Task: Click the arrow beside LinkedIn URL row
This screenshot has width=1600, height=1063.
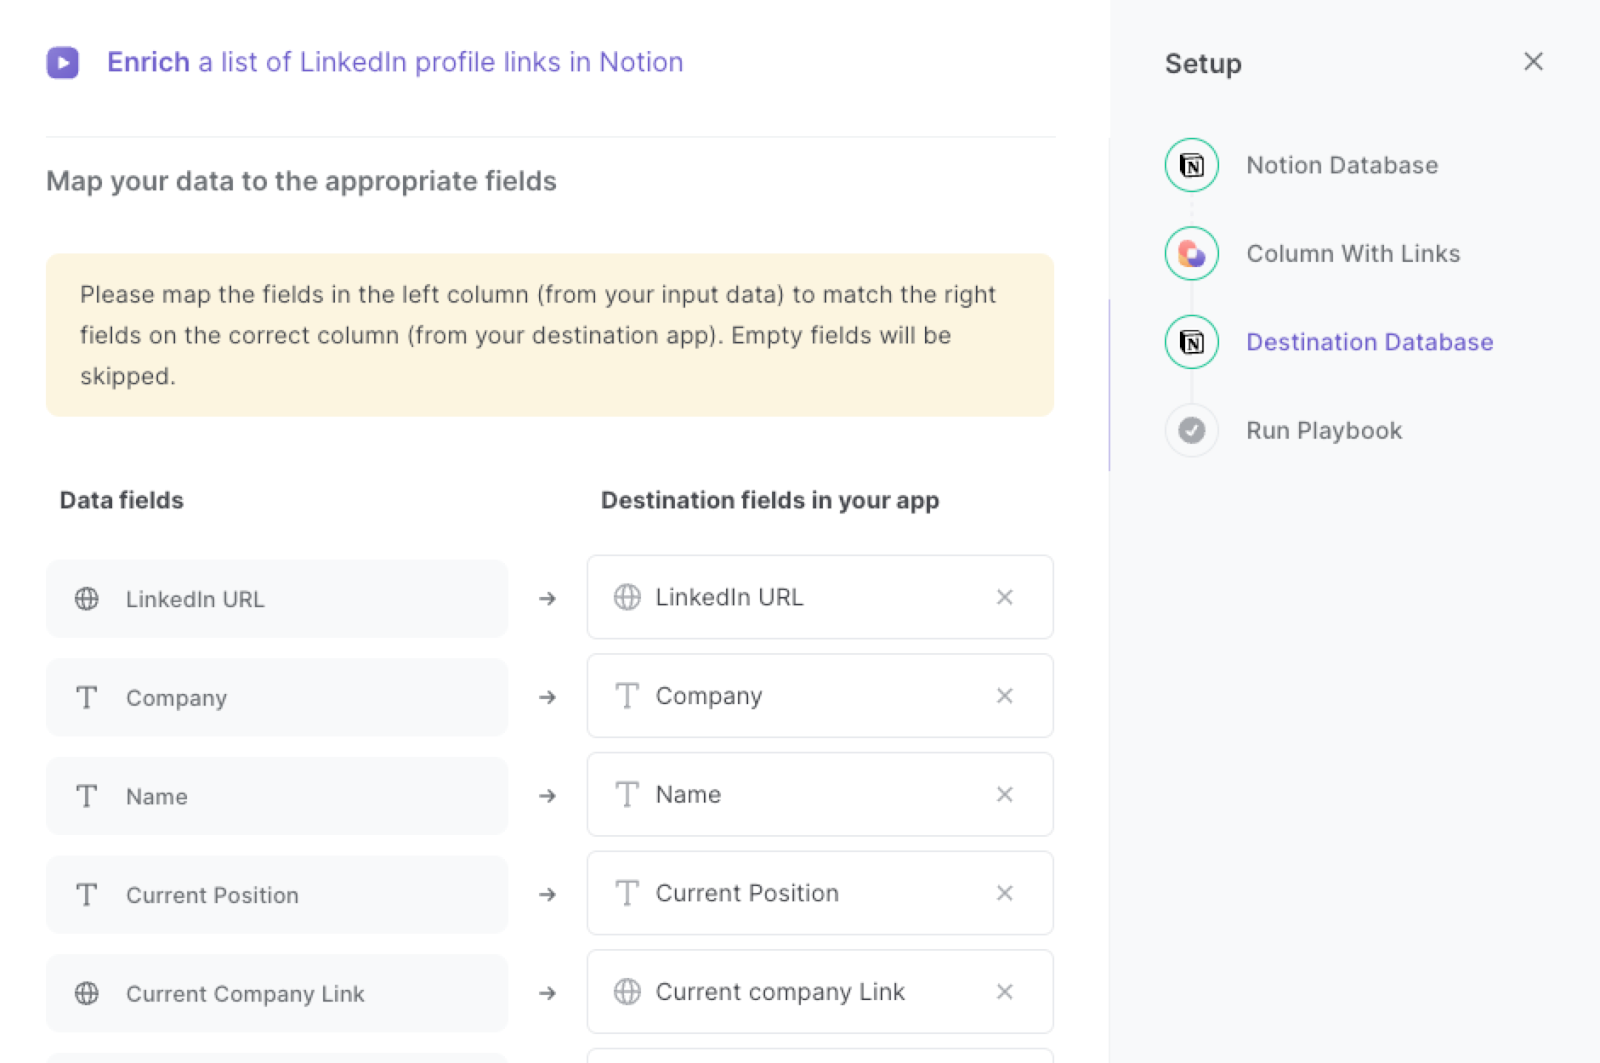Action: (x=547, y=599)
